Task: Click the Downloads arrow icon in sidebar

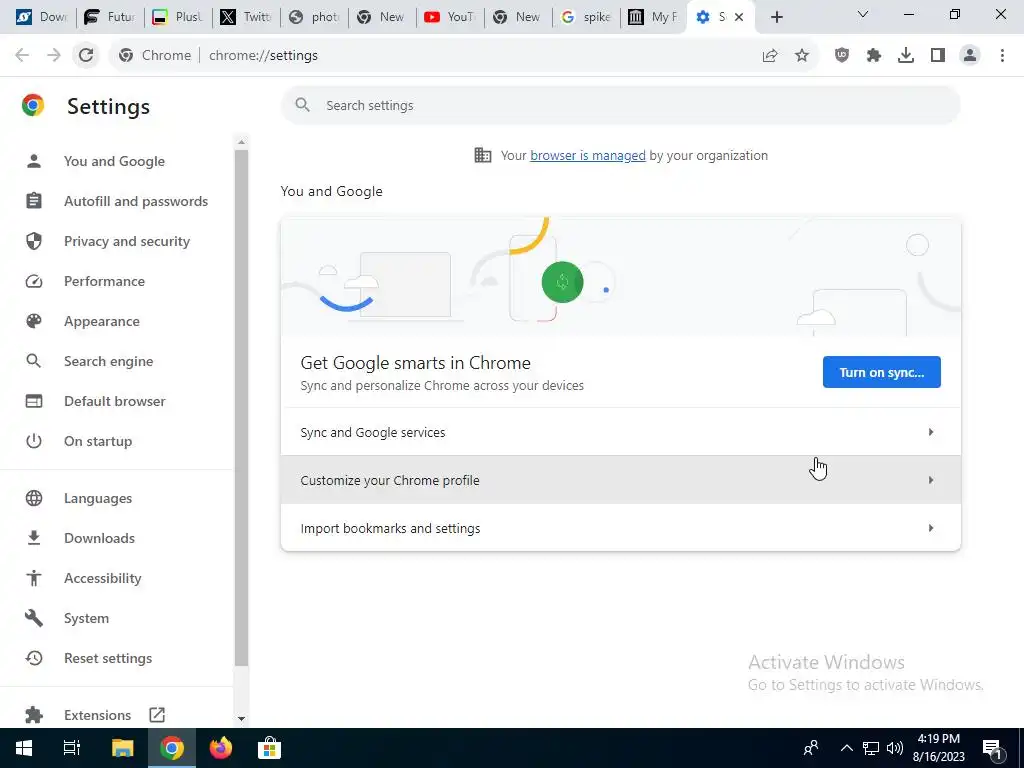Action: (34, 538)
